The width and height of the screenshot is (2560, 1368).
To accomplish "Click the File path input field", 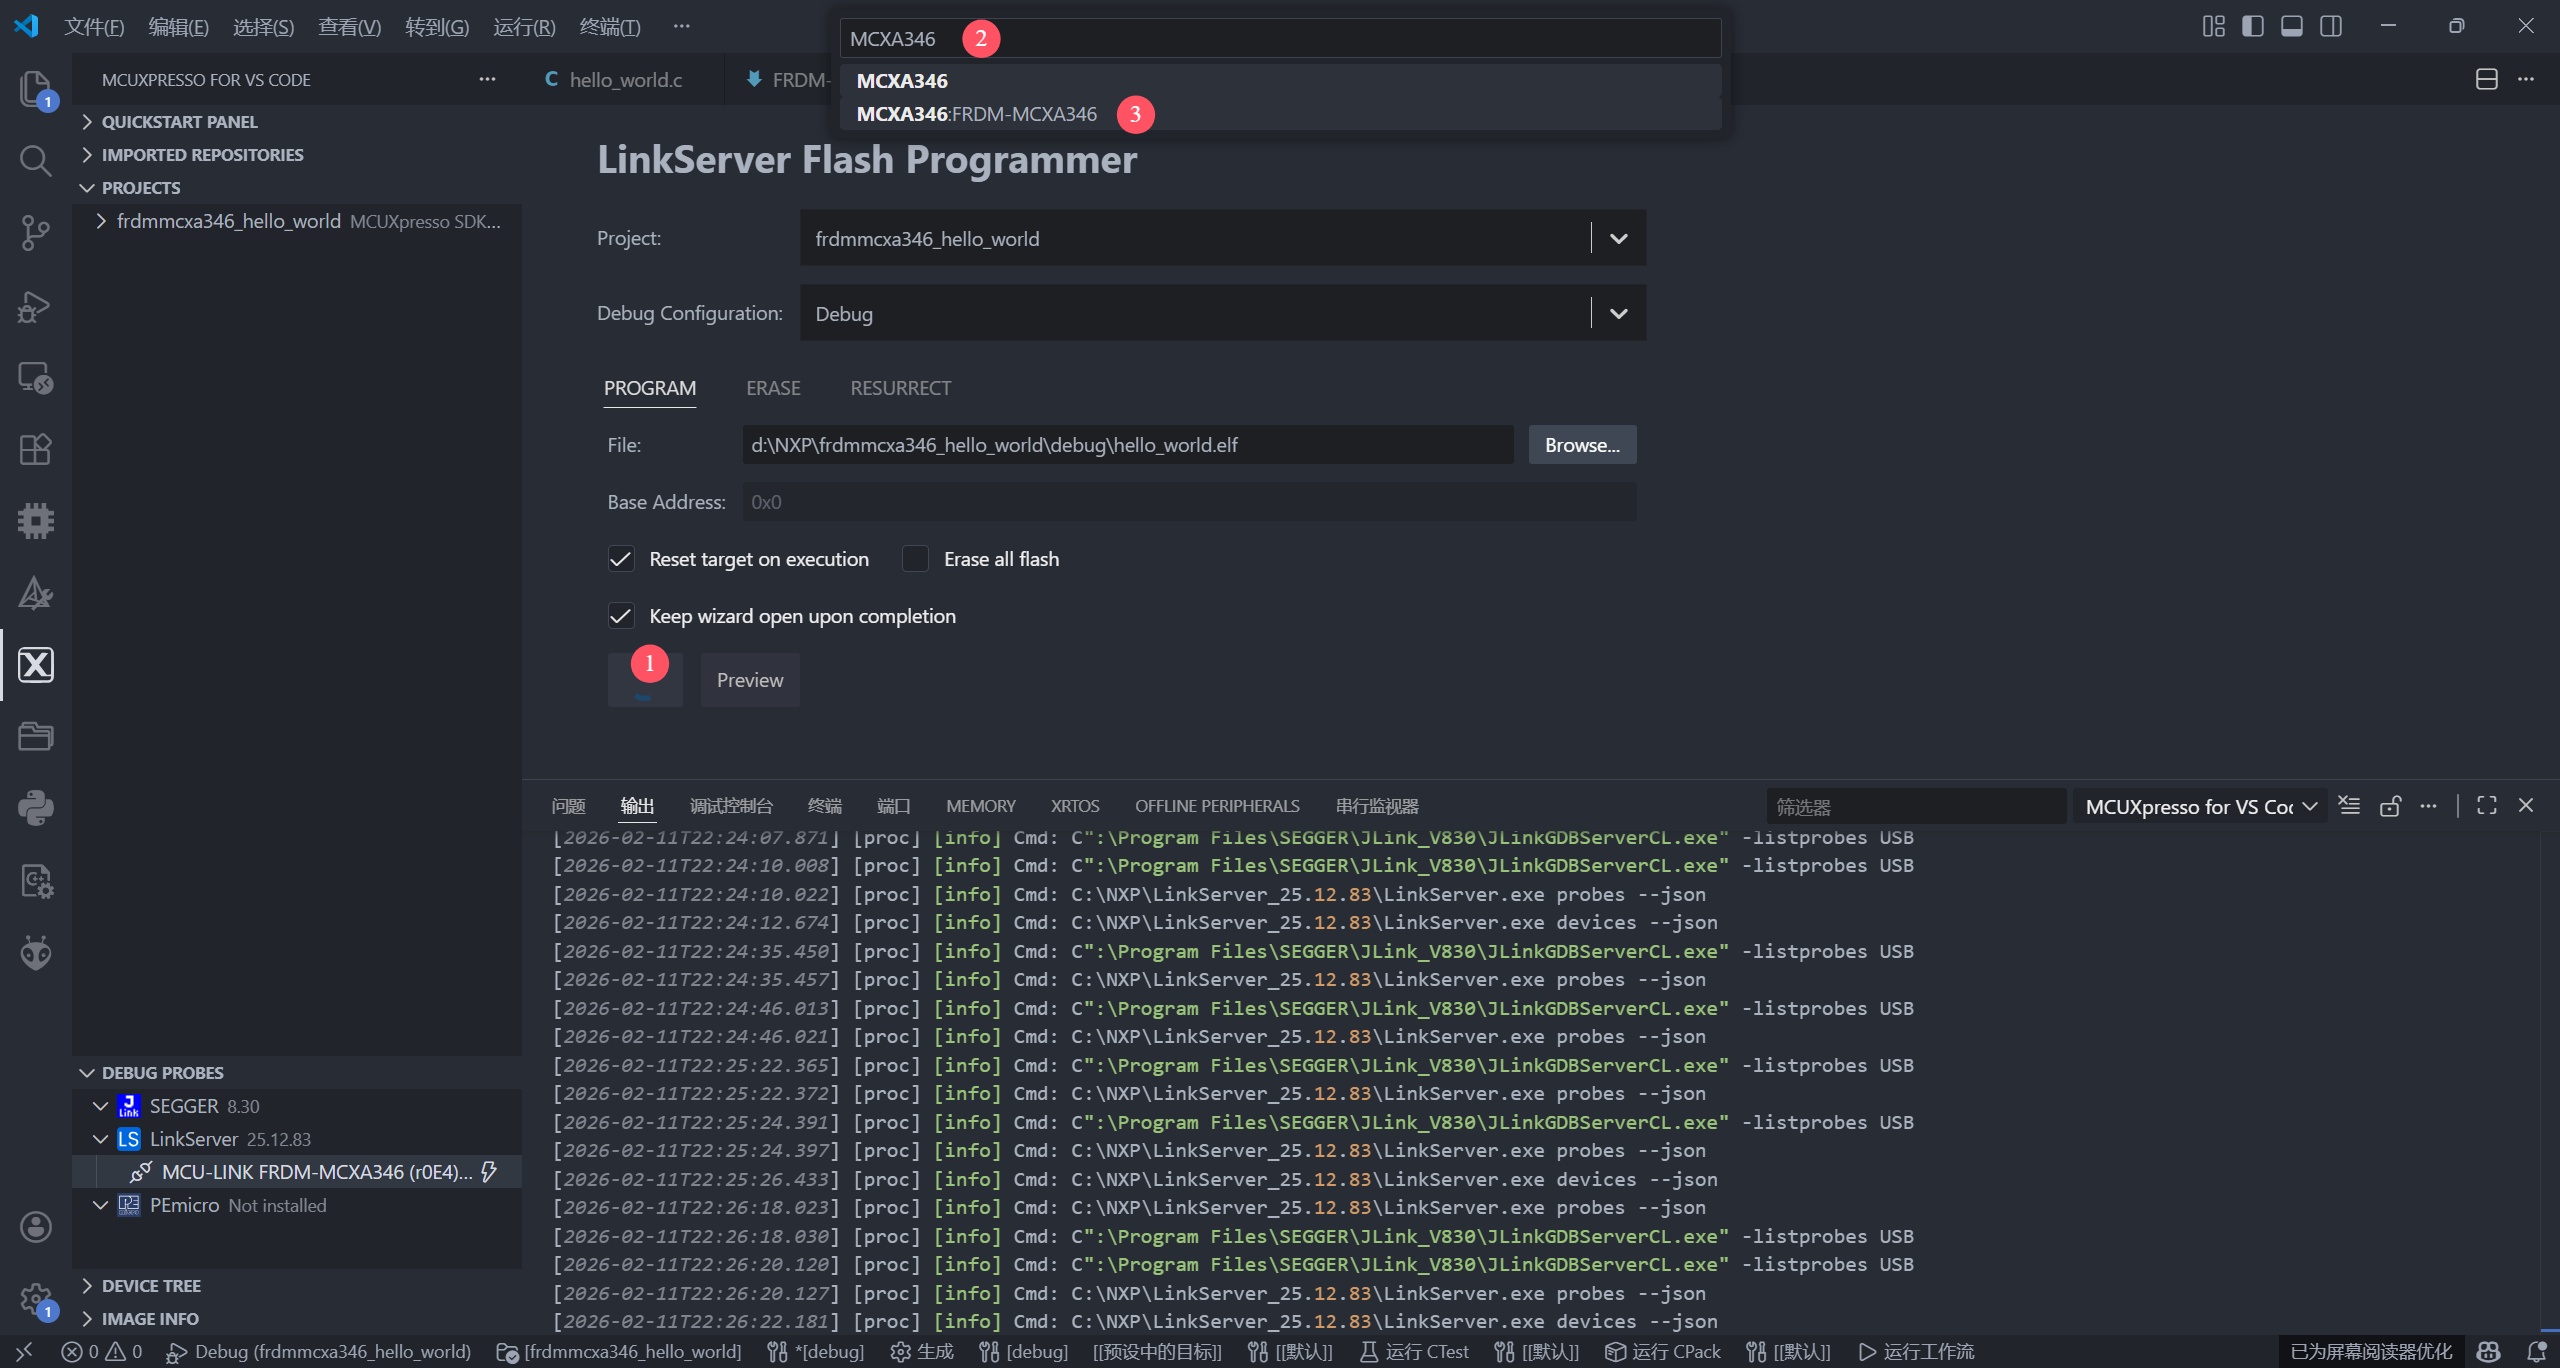I will pos(1127,445).
